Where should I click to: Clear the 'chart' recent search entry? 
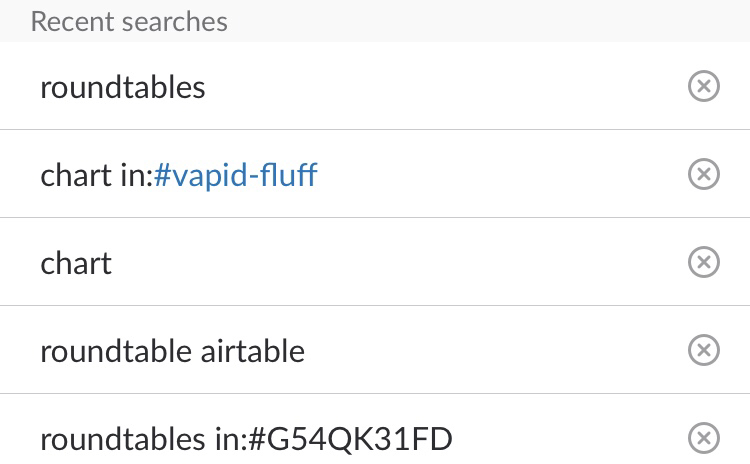pos(704,262)
